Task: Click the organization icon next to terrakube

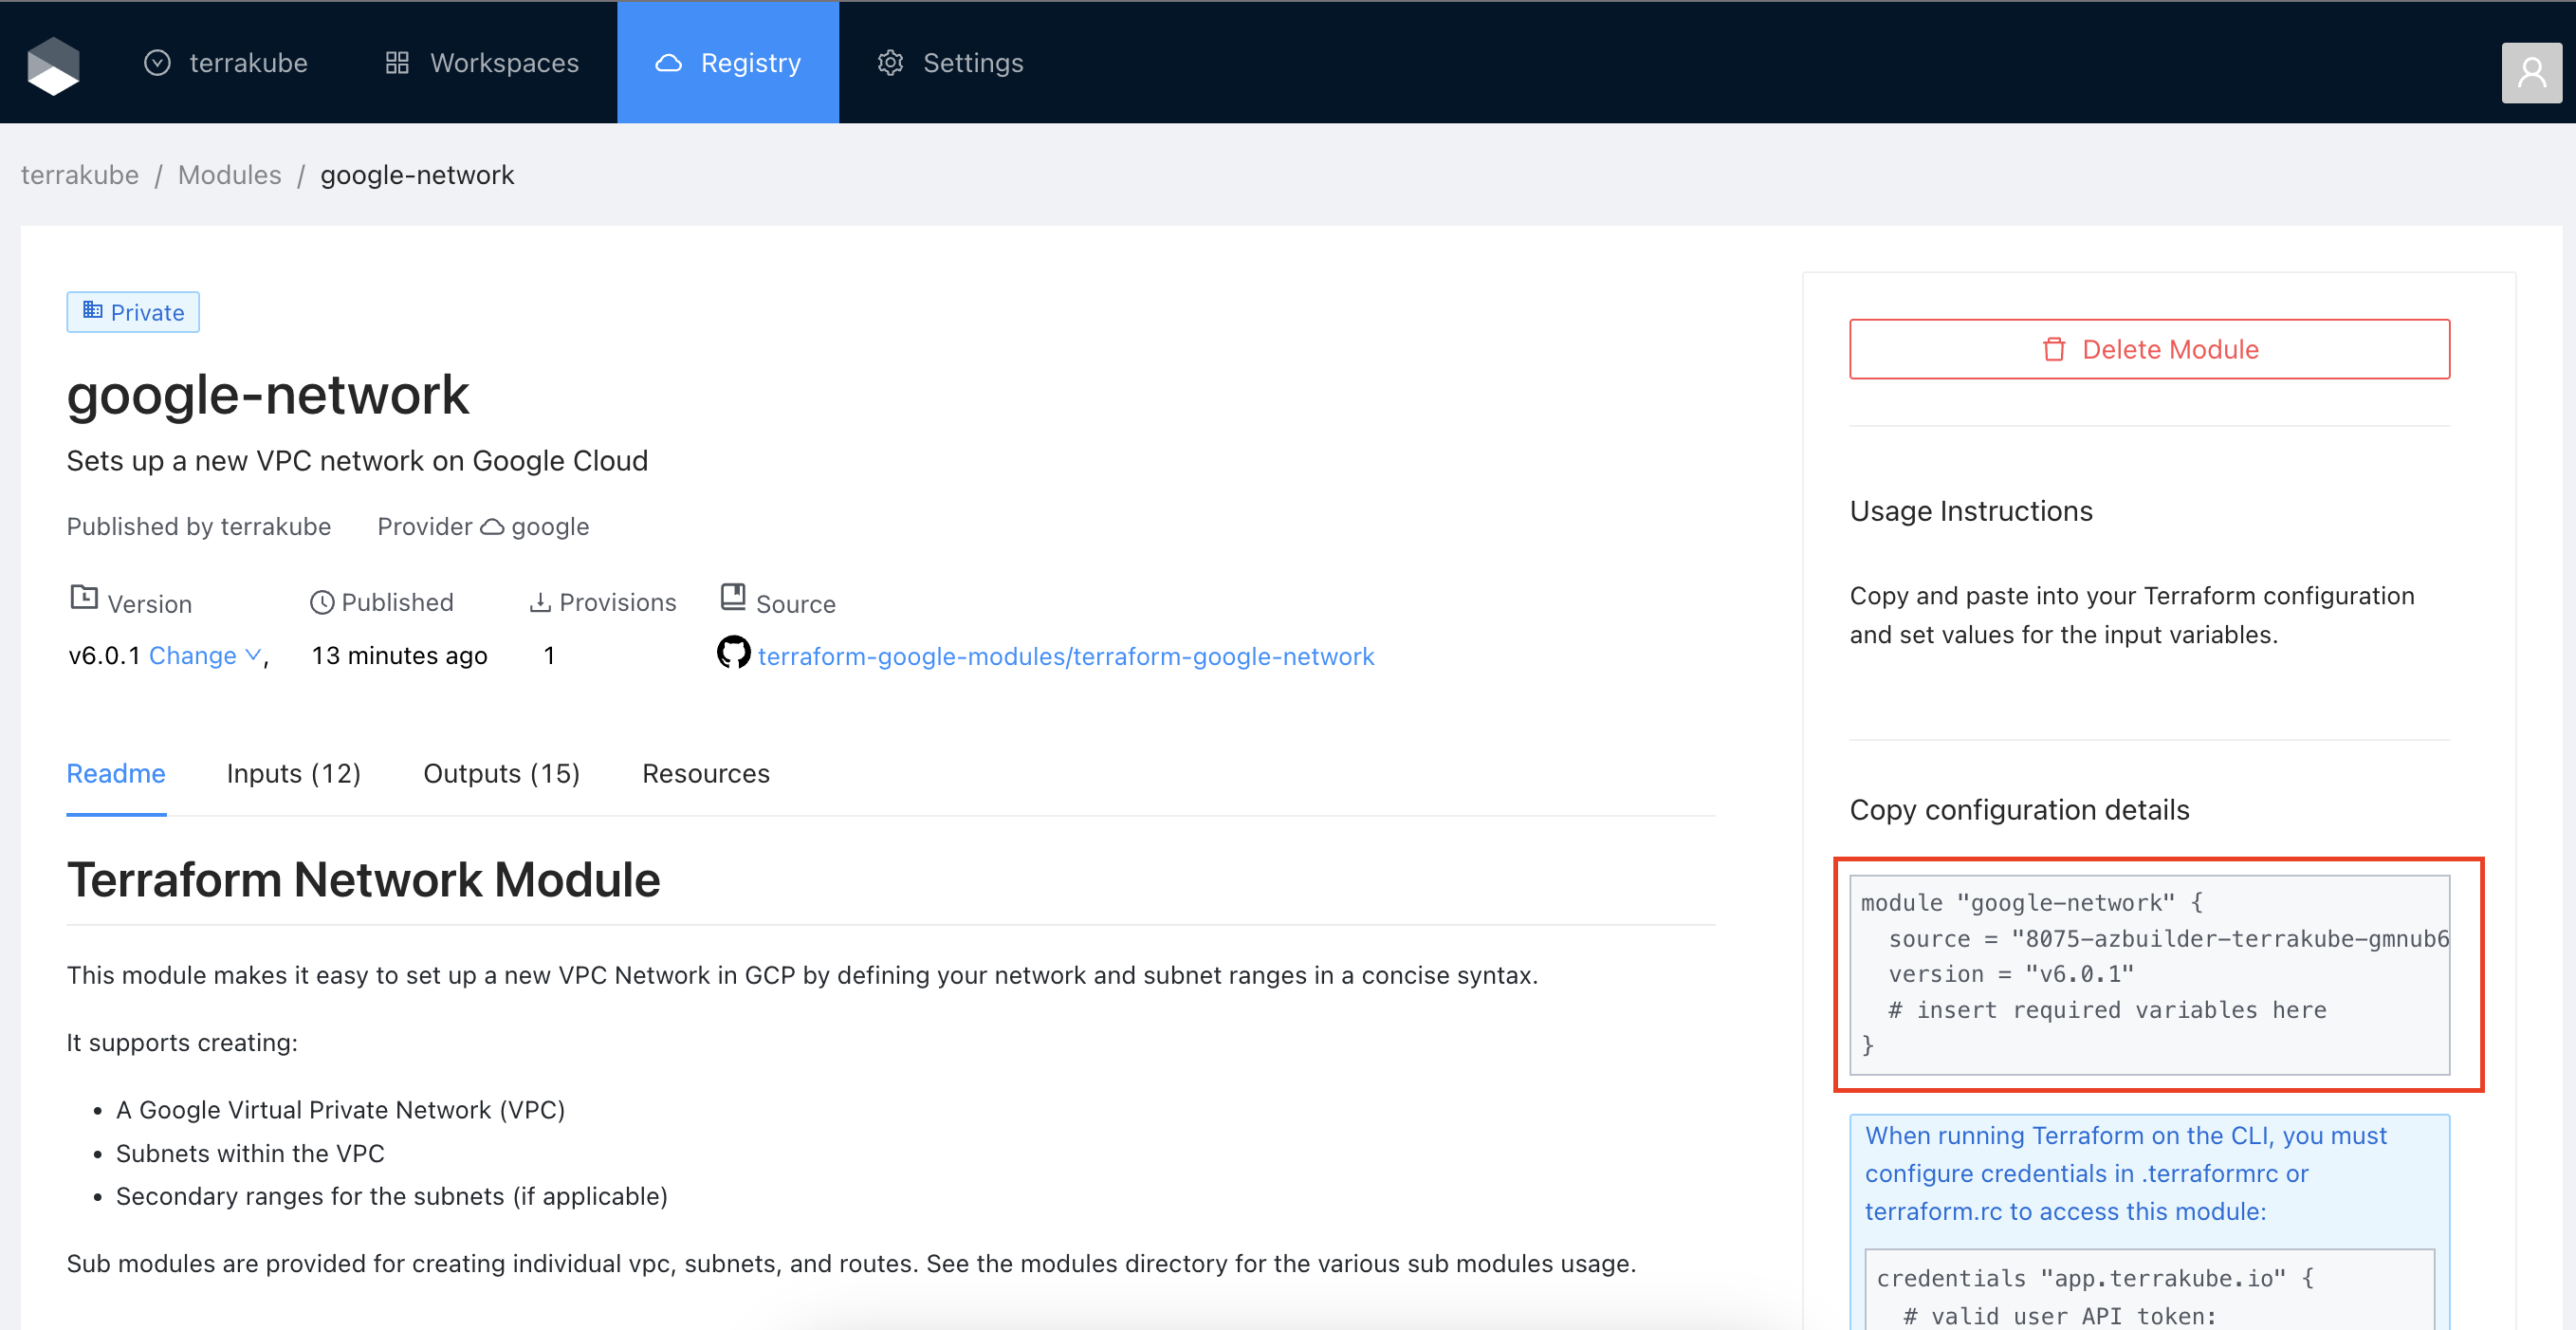Action: [157, 63]
